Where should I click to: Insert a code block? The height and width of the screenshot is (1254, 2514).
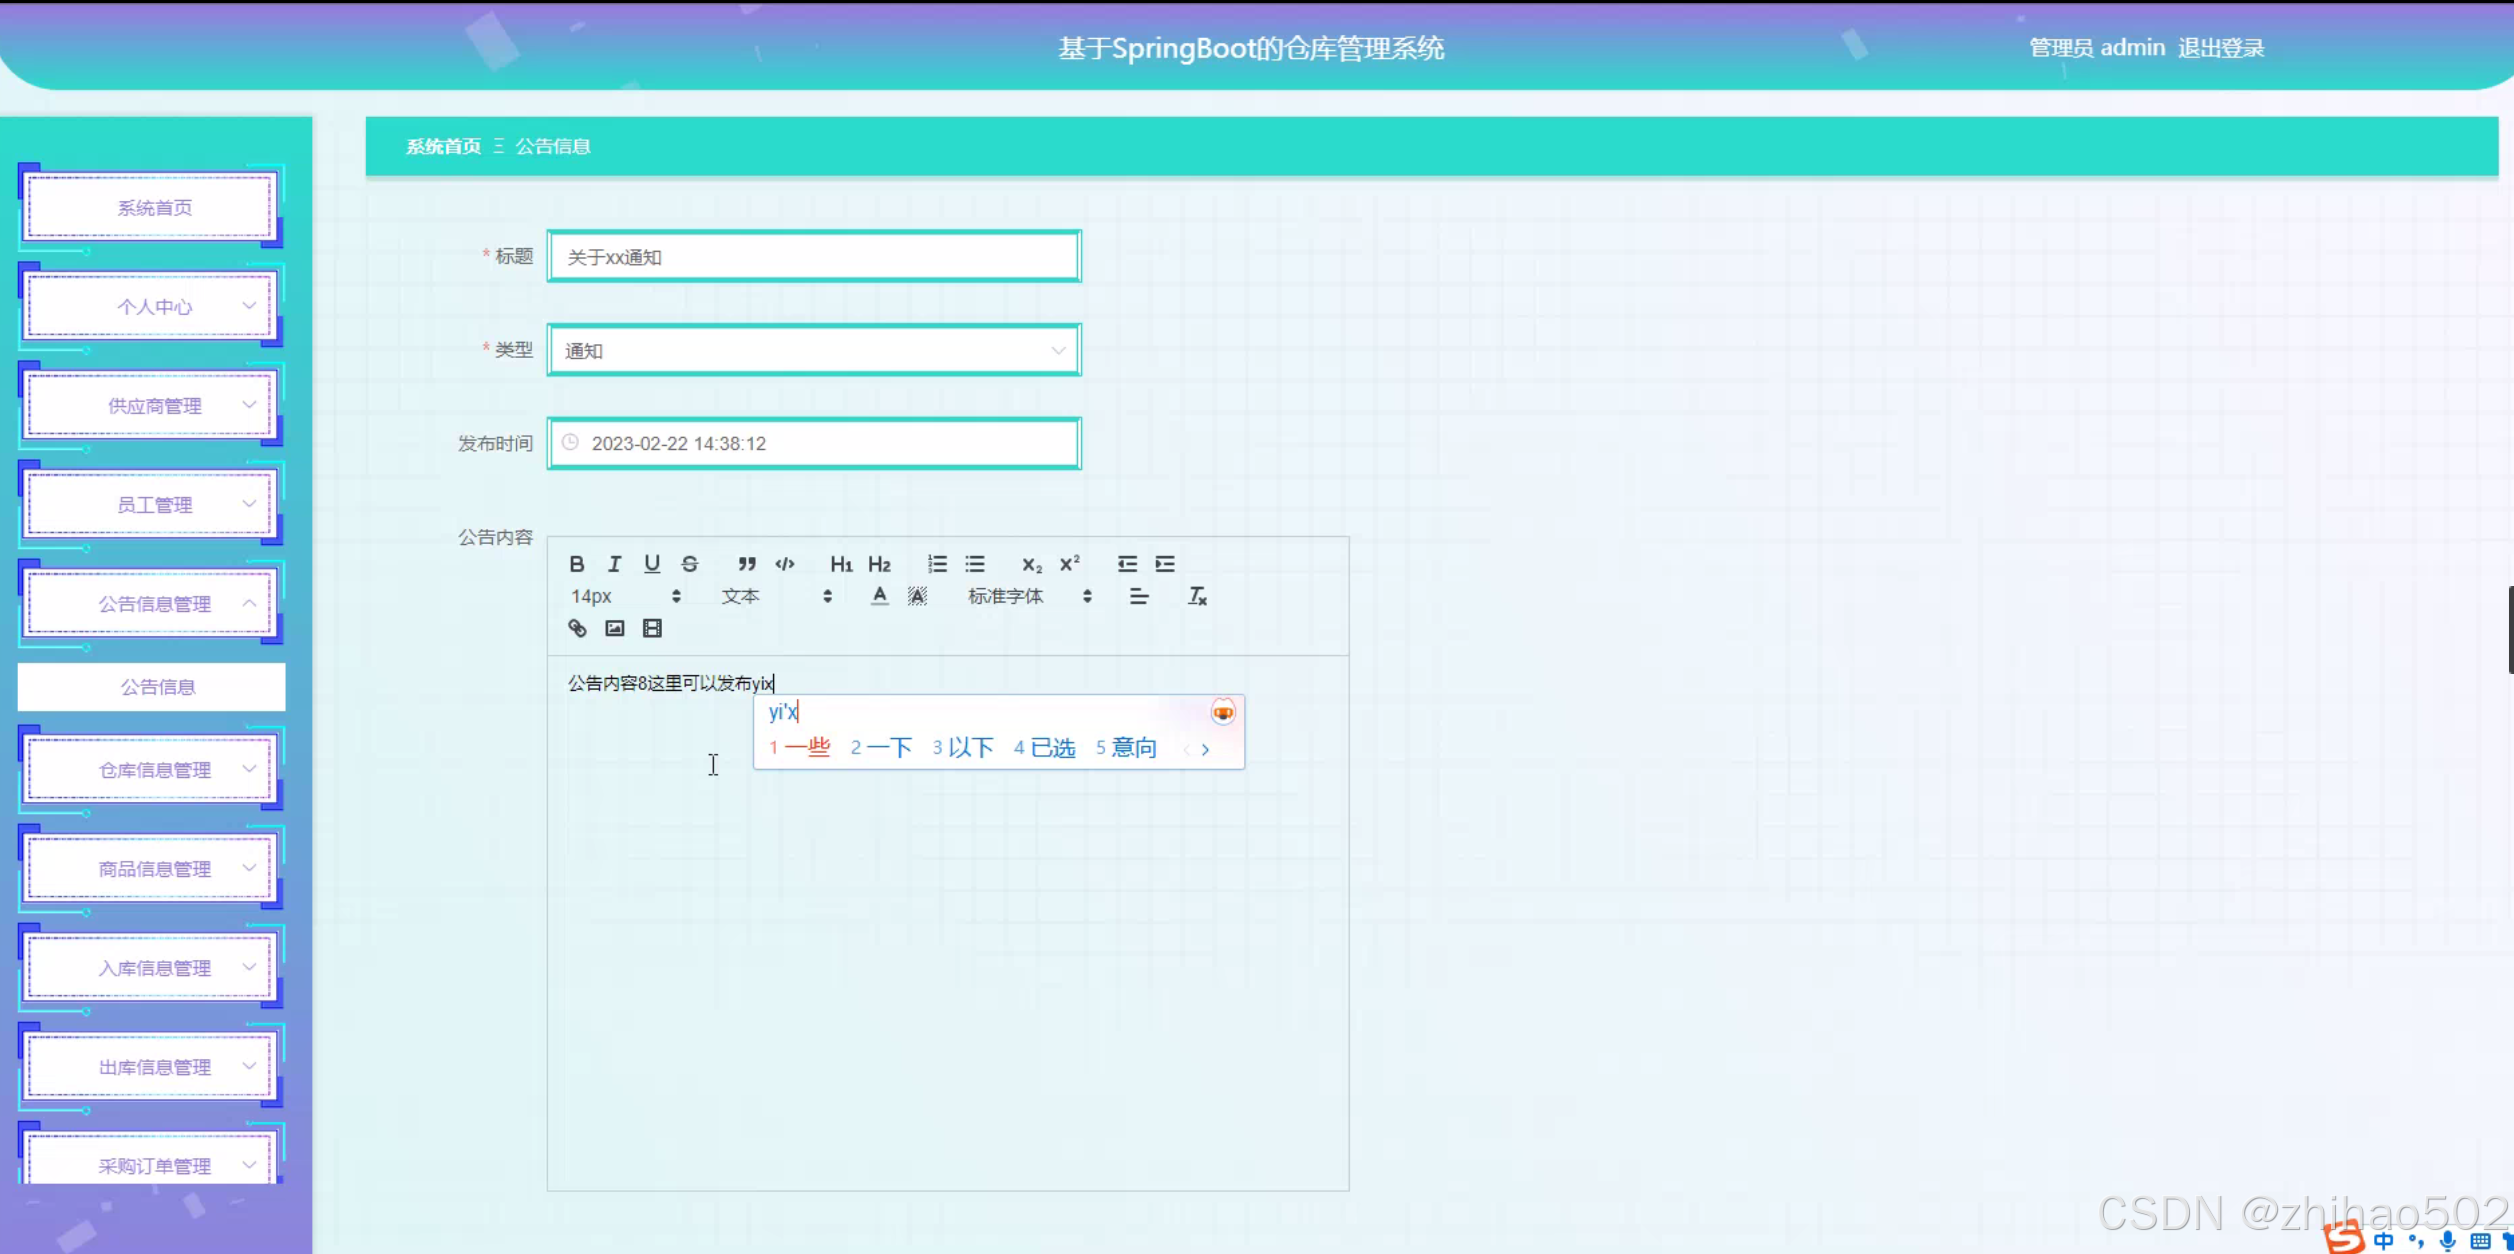(x=785, y=564)
